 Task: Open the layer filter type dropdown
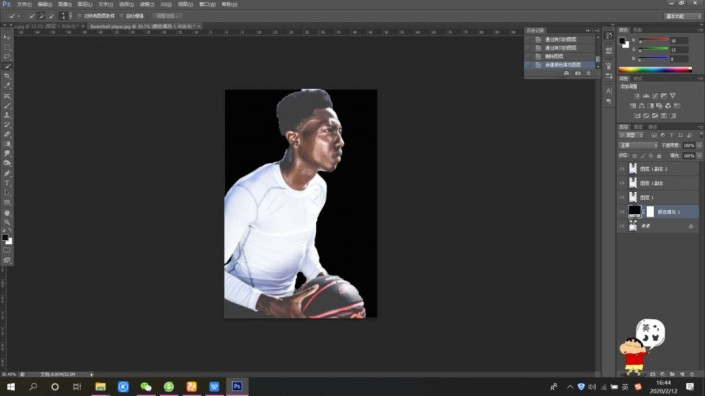click(631, 135)
